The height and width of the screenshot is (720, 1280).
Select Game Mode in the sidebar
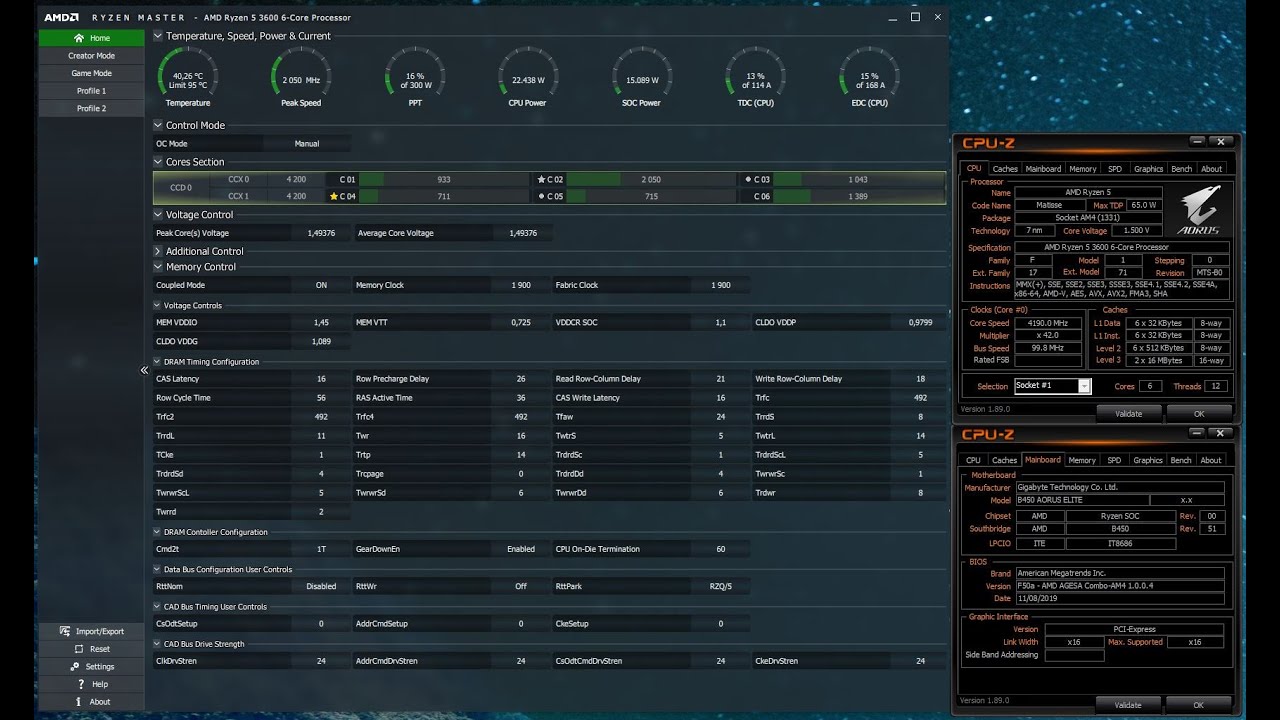pos(91,73)
